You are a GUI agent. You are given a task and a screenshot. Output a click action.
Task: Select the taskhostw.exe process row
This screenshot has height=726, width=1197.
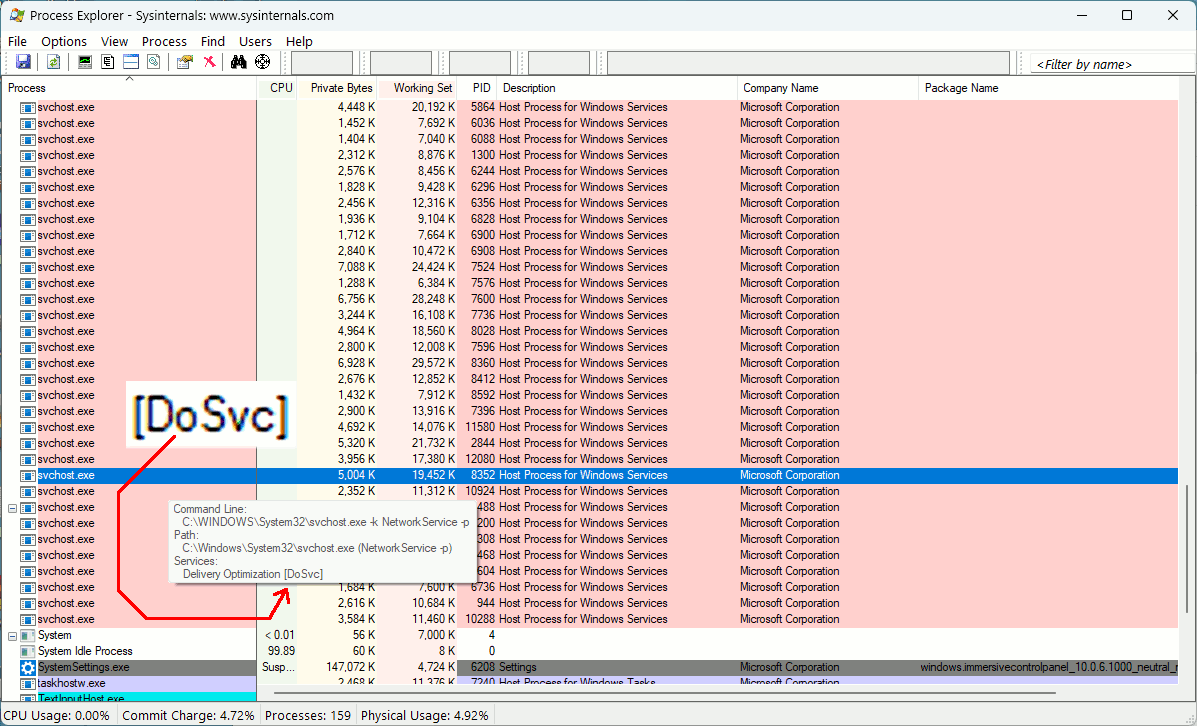[589, 683]
